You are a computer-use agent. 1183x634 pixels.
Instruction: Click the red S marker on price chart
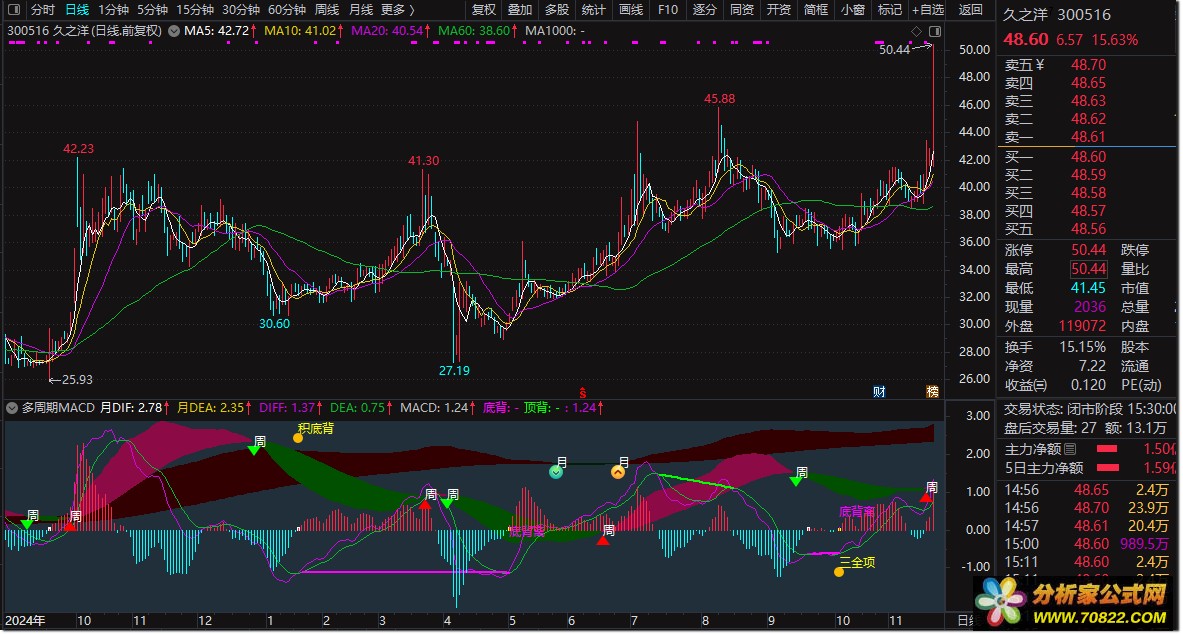(582, 391)
